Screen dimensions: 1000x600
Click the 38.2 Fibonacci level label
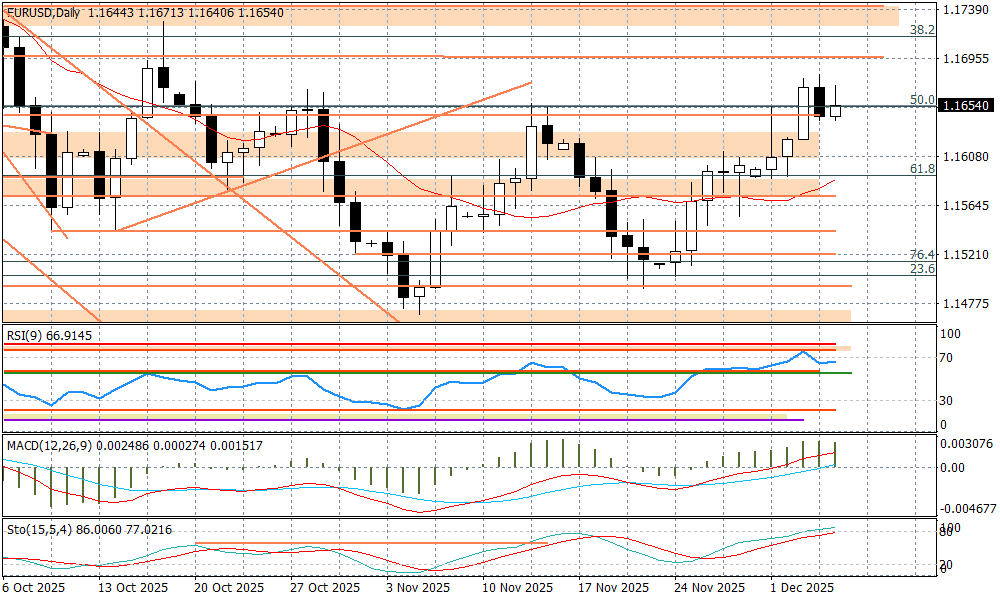coord(922,31)
